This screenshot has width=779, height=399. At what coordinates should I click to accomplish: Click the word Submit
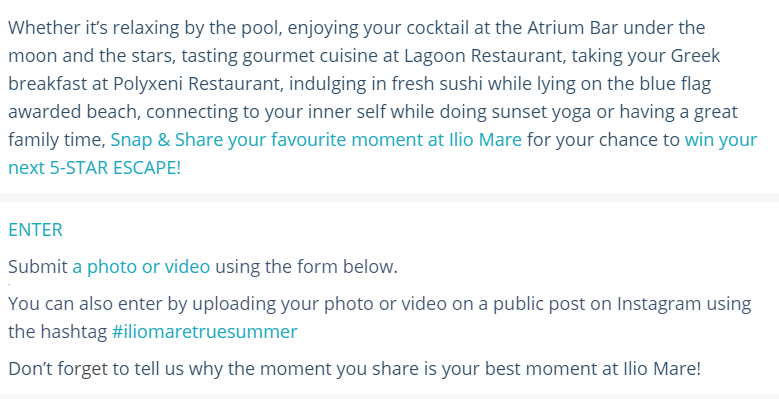(38, 267)
